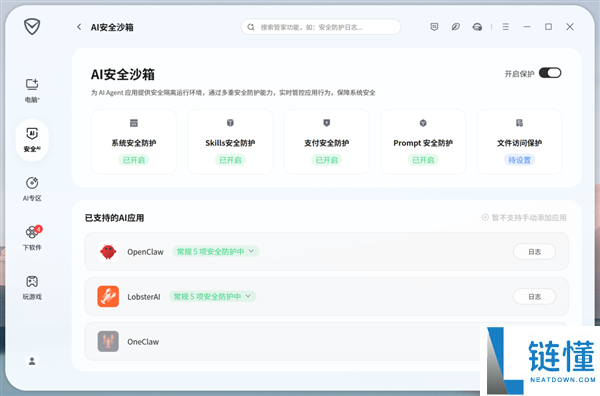Open 下软件 software download section
The image size is (600, 396).
click(x=32, y=238)
